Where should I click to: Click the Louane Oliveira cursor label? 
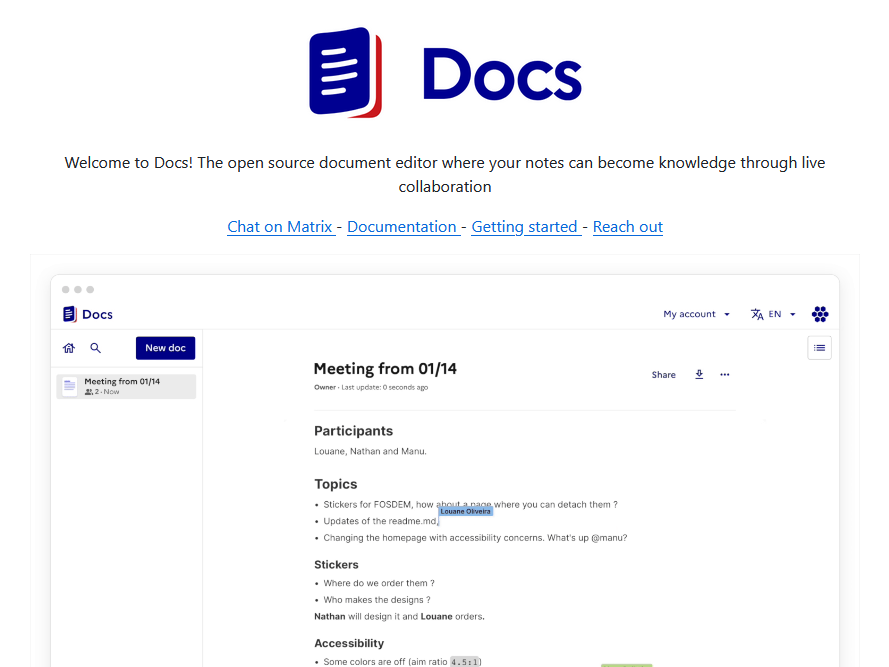pyautogui.click(x=465, y=512)
